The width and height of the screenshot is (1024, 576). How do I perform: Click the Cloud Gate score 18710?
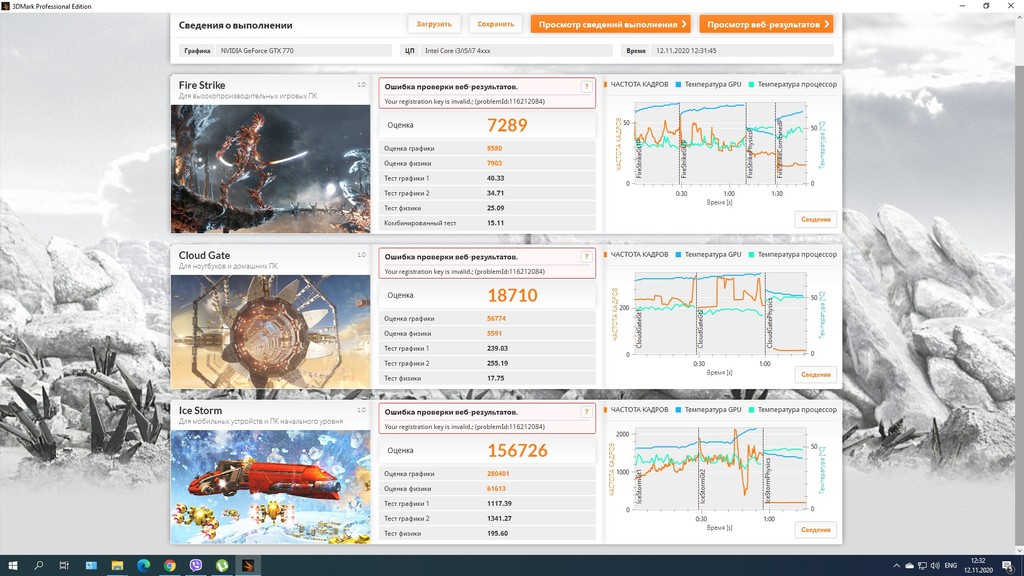513,295
